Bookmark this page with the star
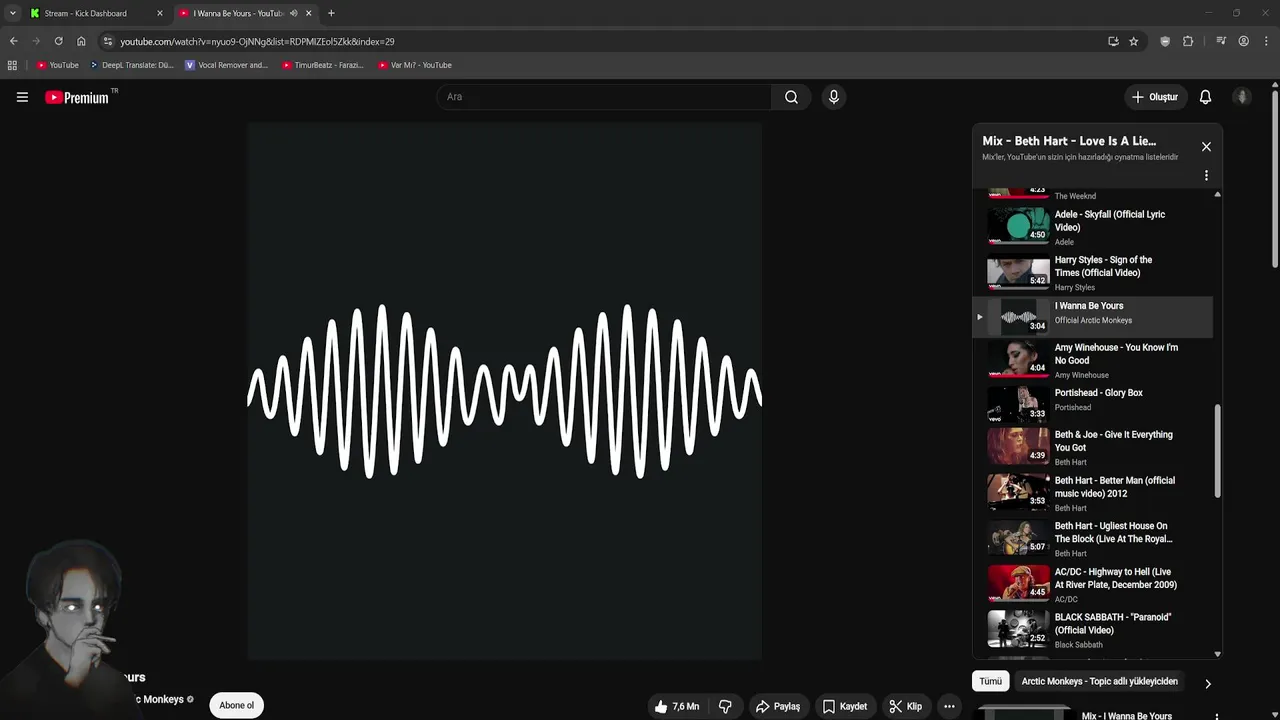 point(1133,41)
